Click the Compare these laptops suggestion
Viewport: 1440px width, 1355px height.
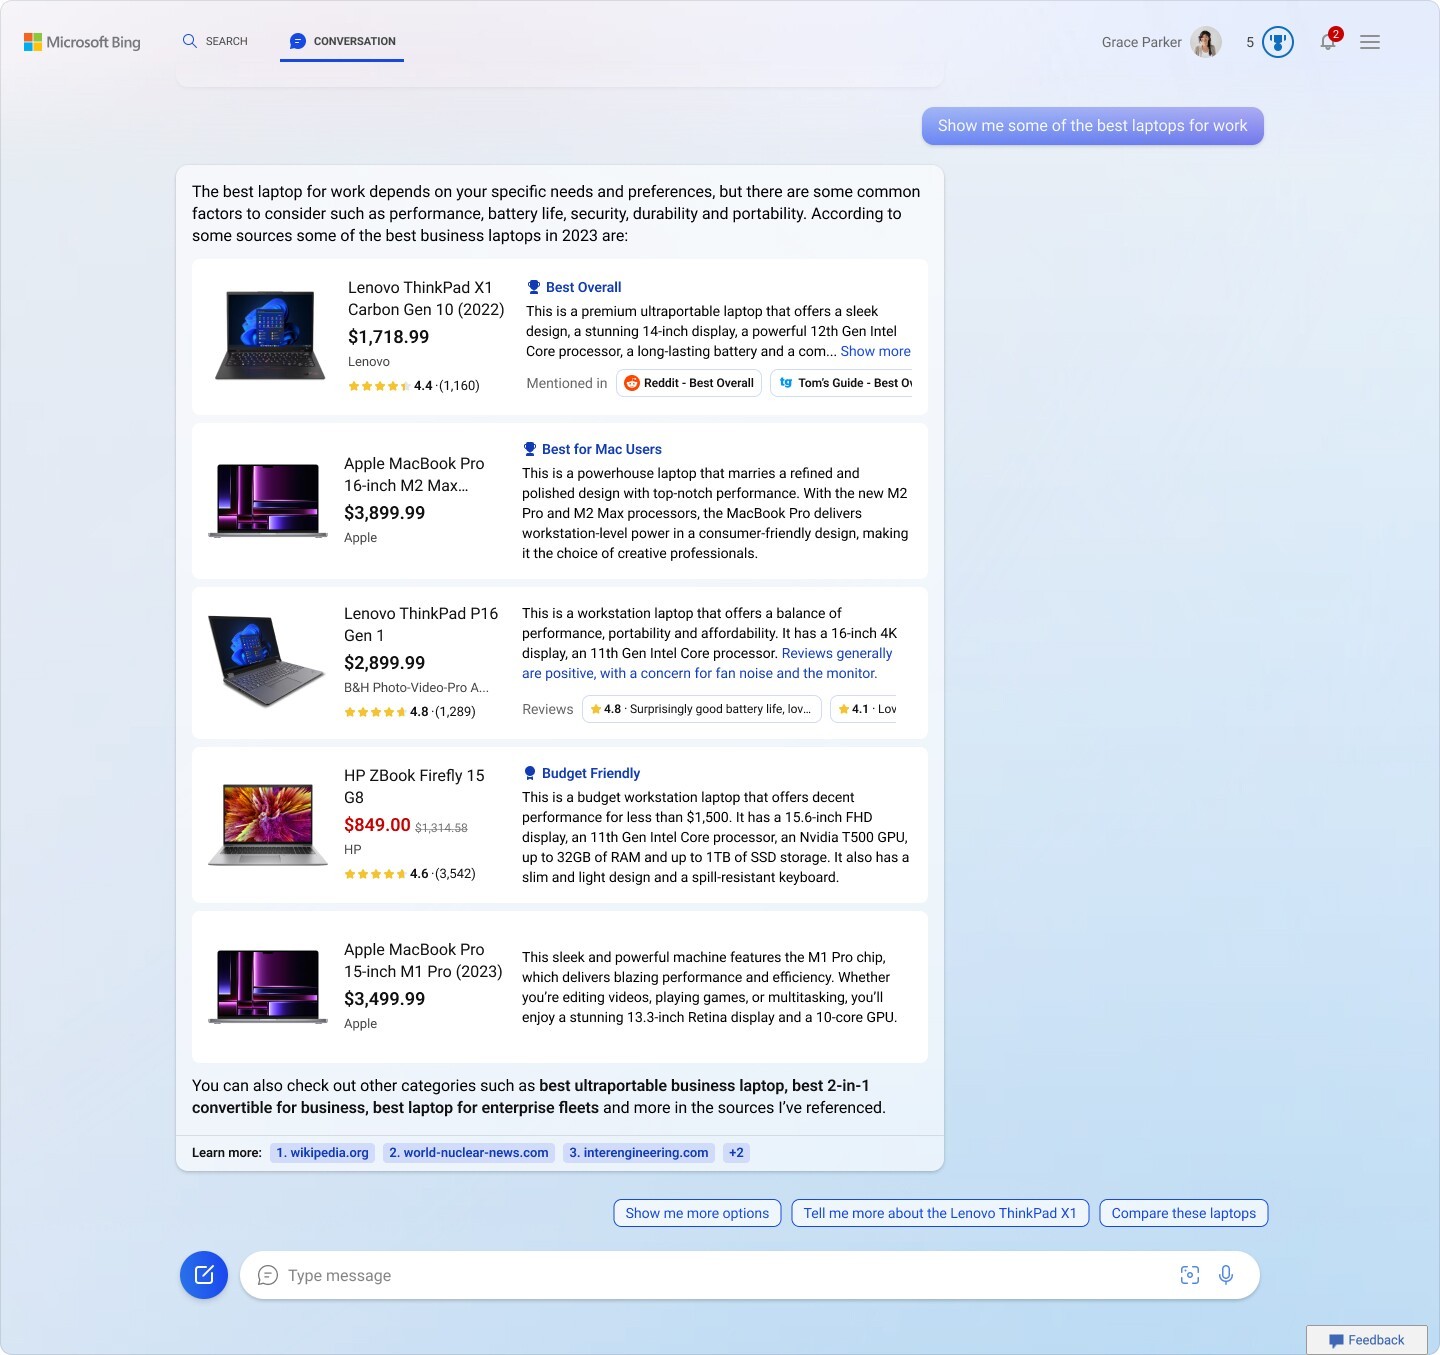(x=1184, y=1213)
